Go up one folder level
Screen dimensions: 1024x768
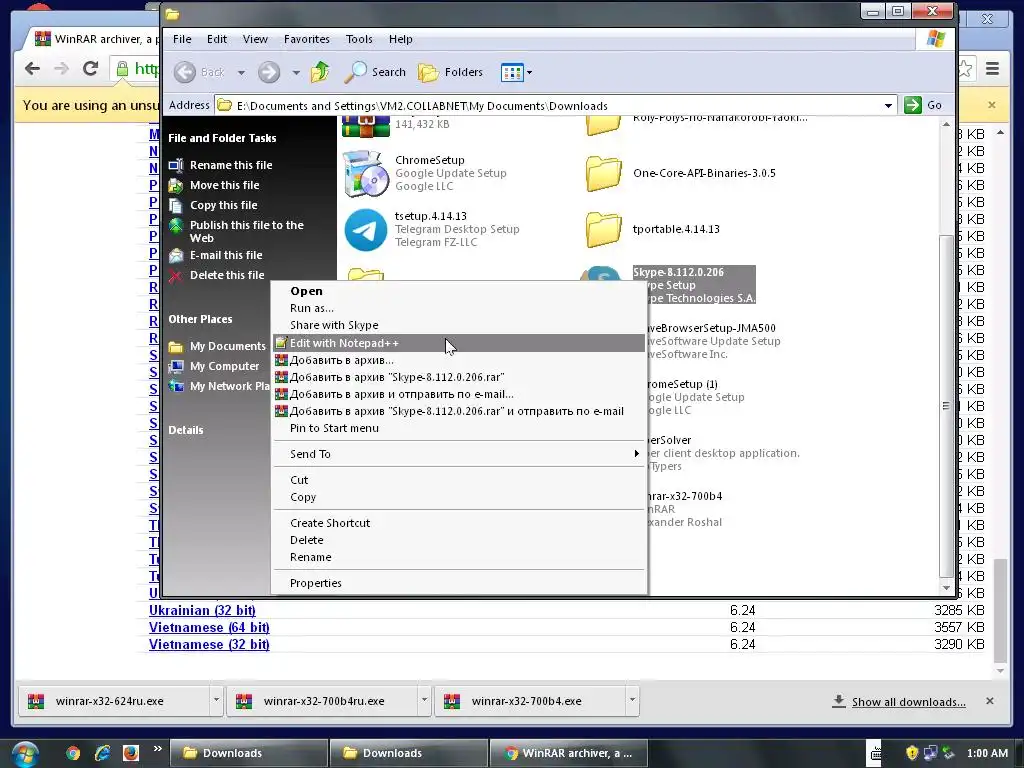tap(320, 72)
